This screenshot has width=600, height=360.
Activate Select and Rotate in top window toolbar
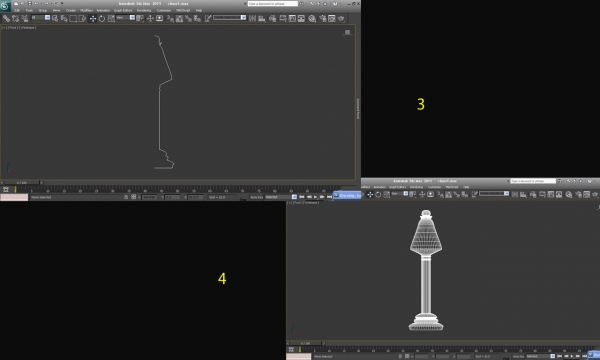point(102,18)
